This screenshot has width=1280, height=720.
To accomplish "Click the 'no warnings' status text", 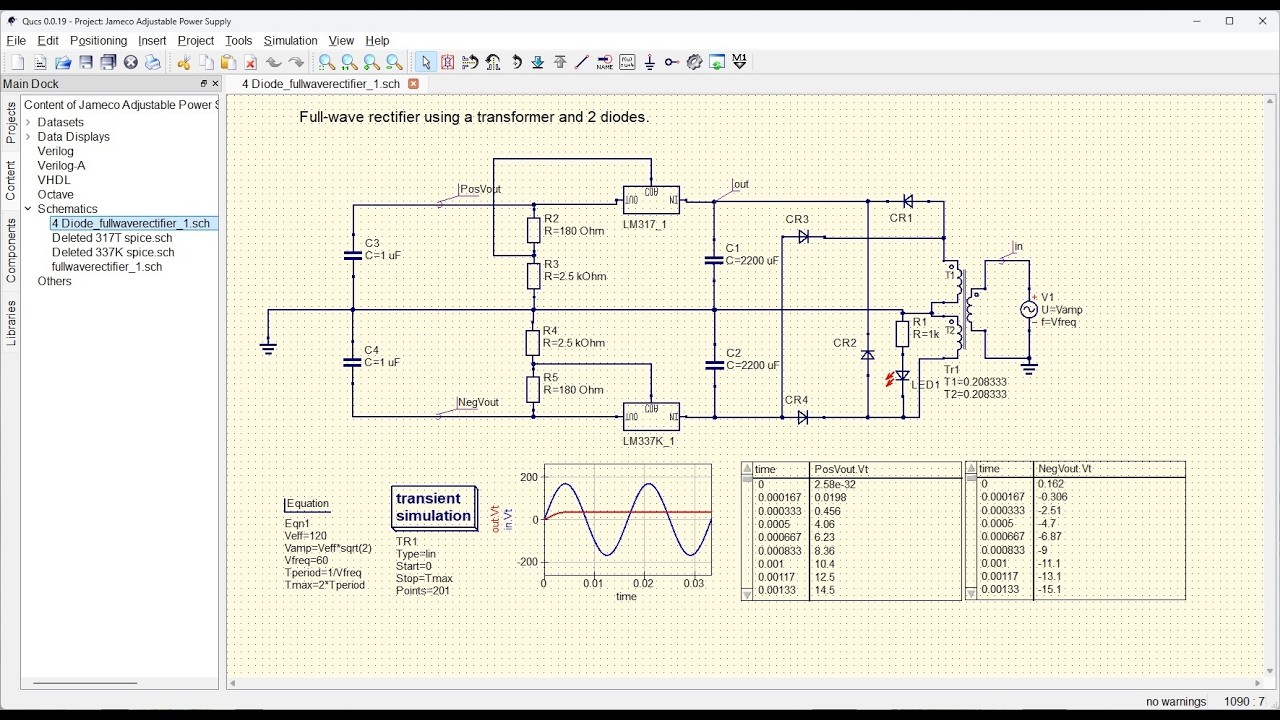I will tap(1176, 702).
